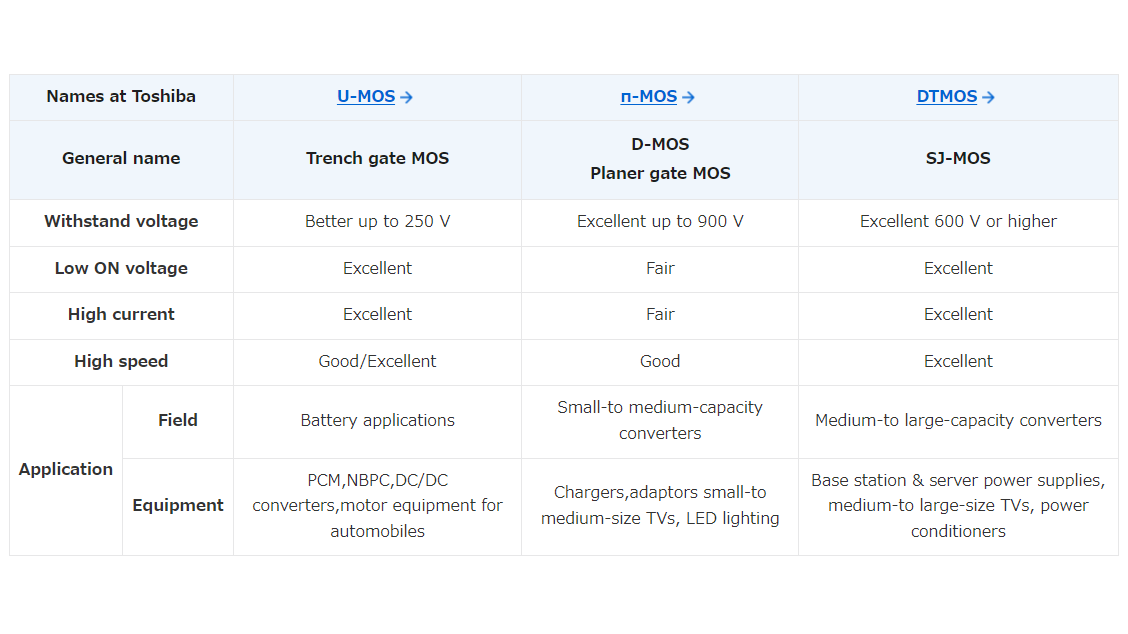
Task: Open the U-MOS link
Action: [x=366, y=96]
